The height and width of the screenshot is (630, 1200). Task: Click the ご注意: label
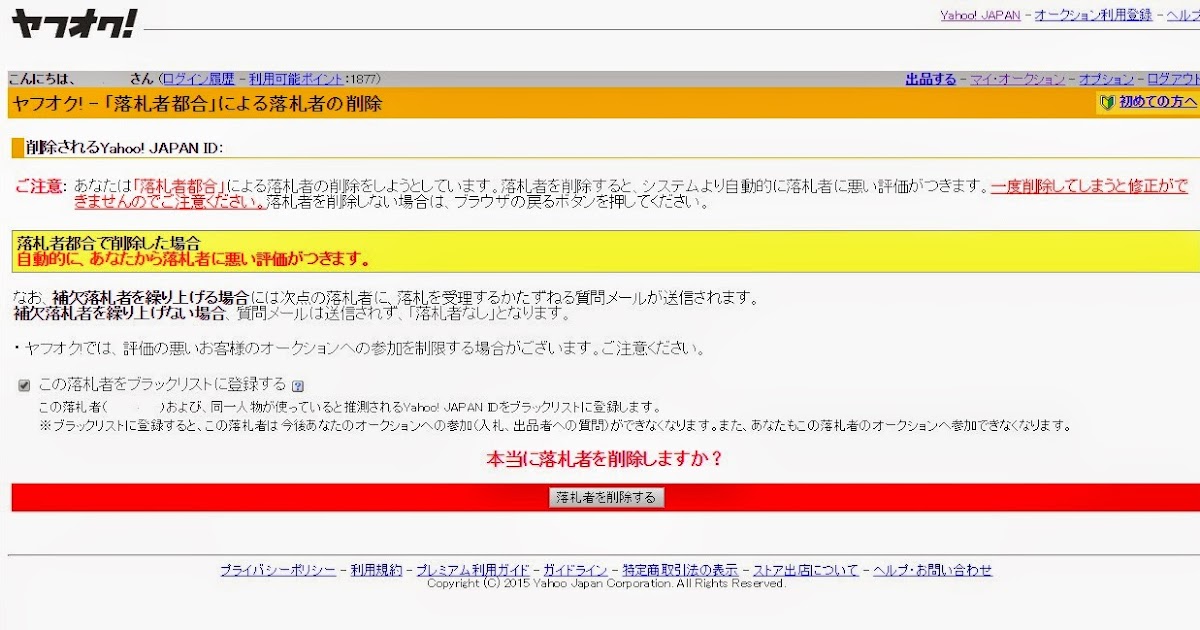[40, 187]
